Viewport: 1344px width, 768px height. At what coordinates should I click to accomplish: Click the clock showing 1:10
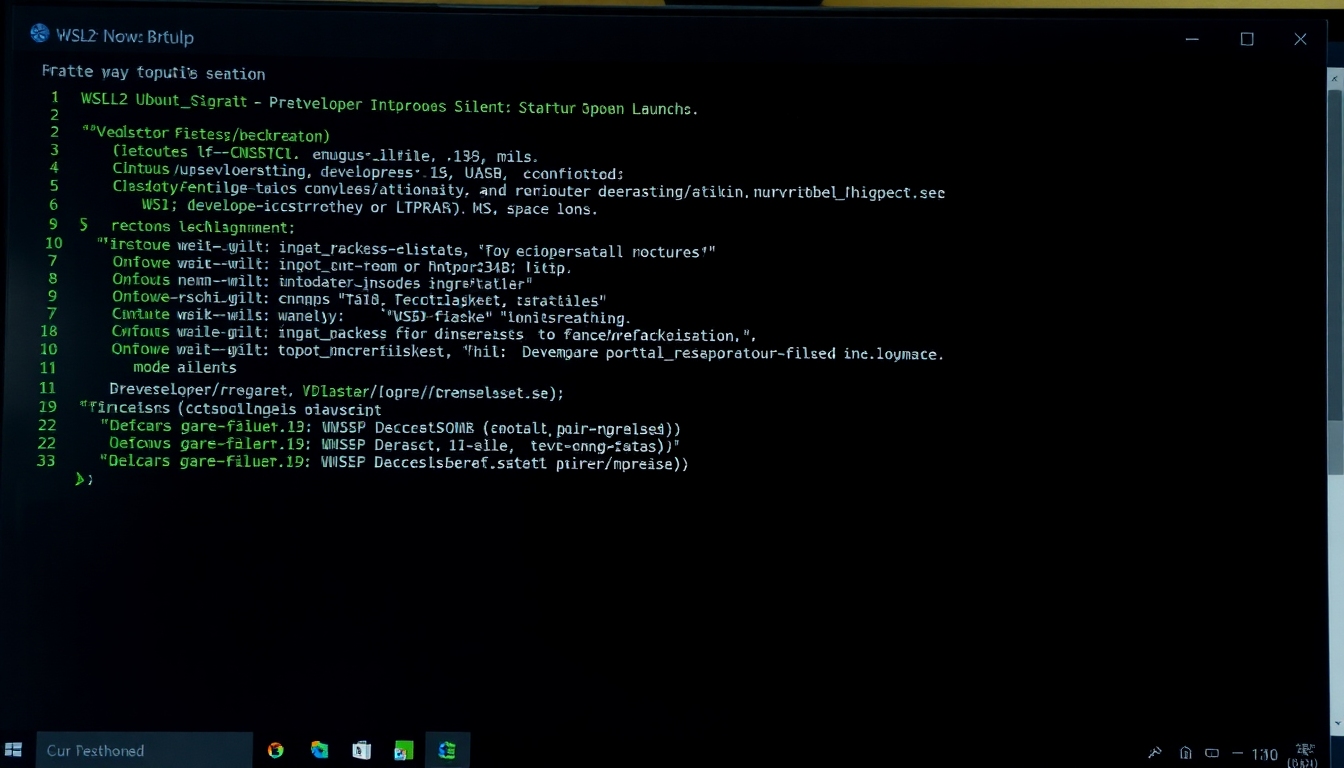click(1264, 753)
